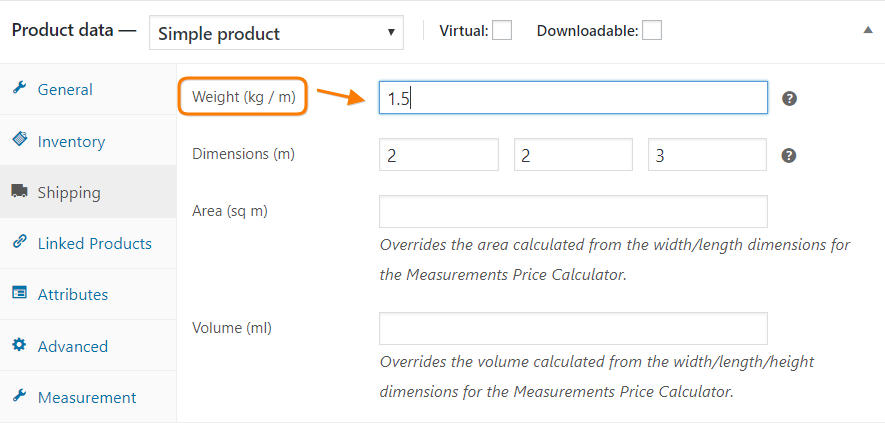Click the Virtual: label text
Screen dimensions: 885x423
click(463, 31)
